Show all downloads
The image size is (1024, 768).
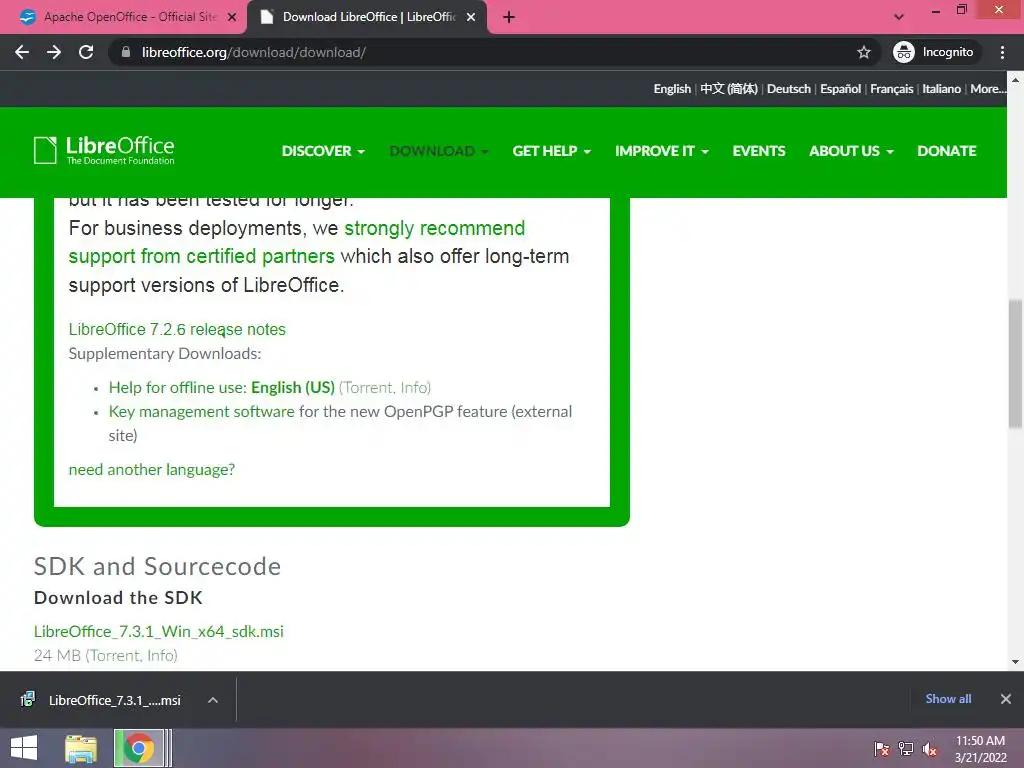[x=948, y=699]
